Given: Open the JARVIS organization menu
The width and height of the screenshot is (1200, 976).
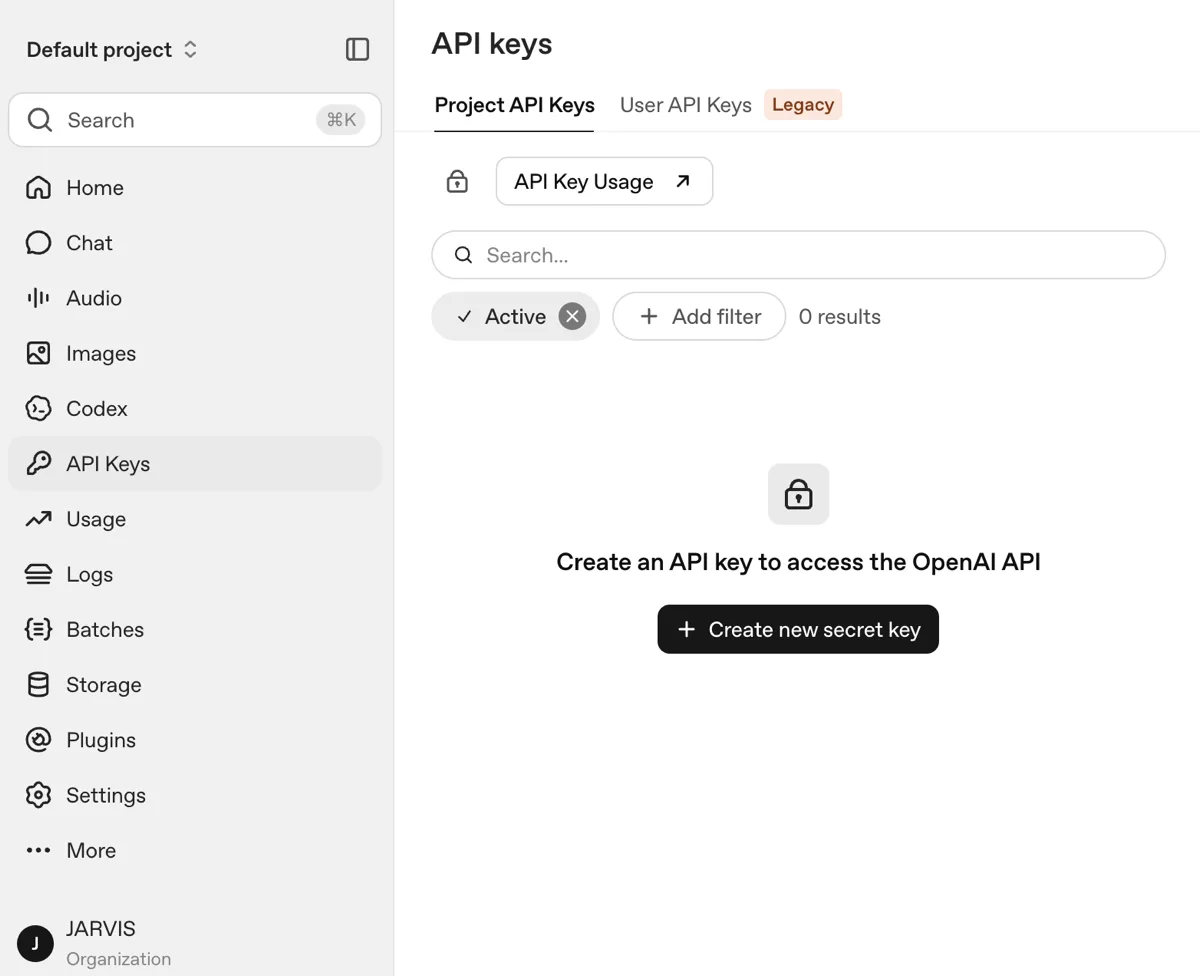Looking at the screenshot, I should [195, 943].
